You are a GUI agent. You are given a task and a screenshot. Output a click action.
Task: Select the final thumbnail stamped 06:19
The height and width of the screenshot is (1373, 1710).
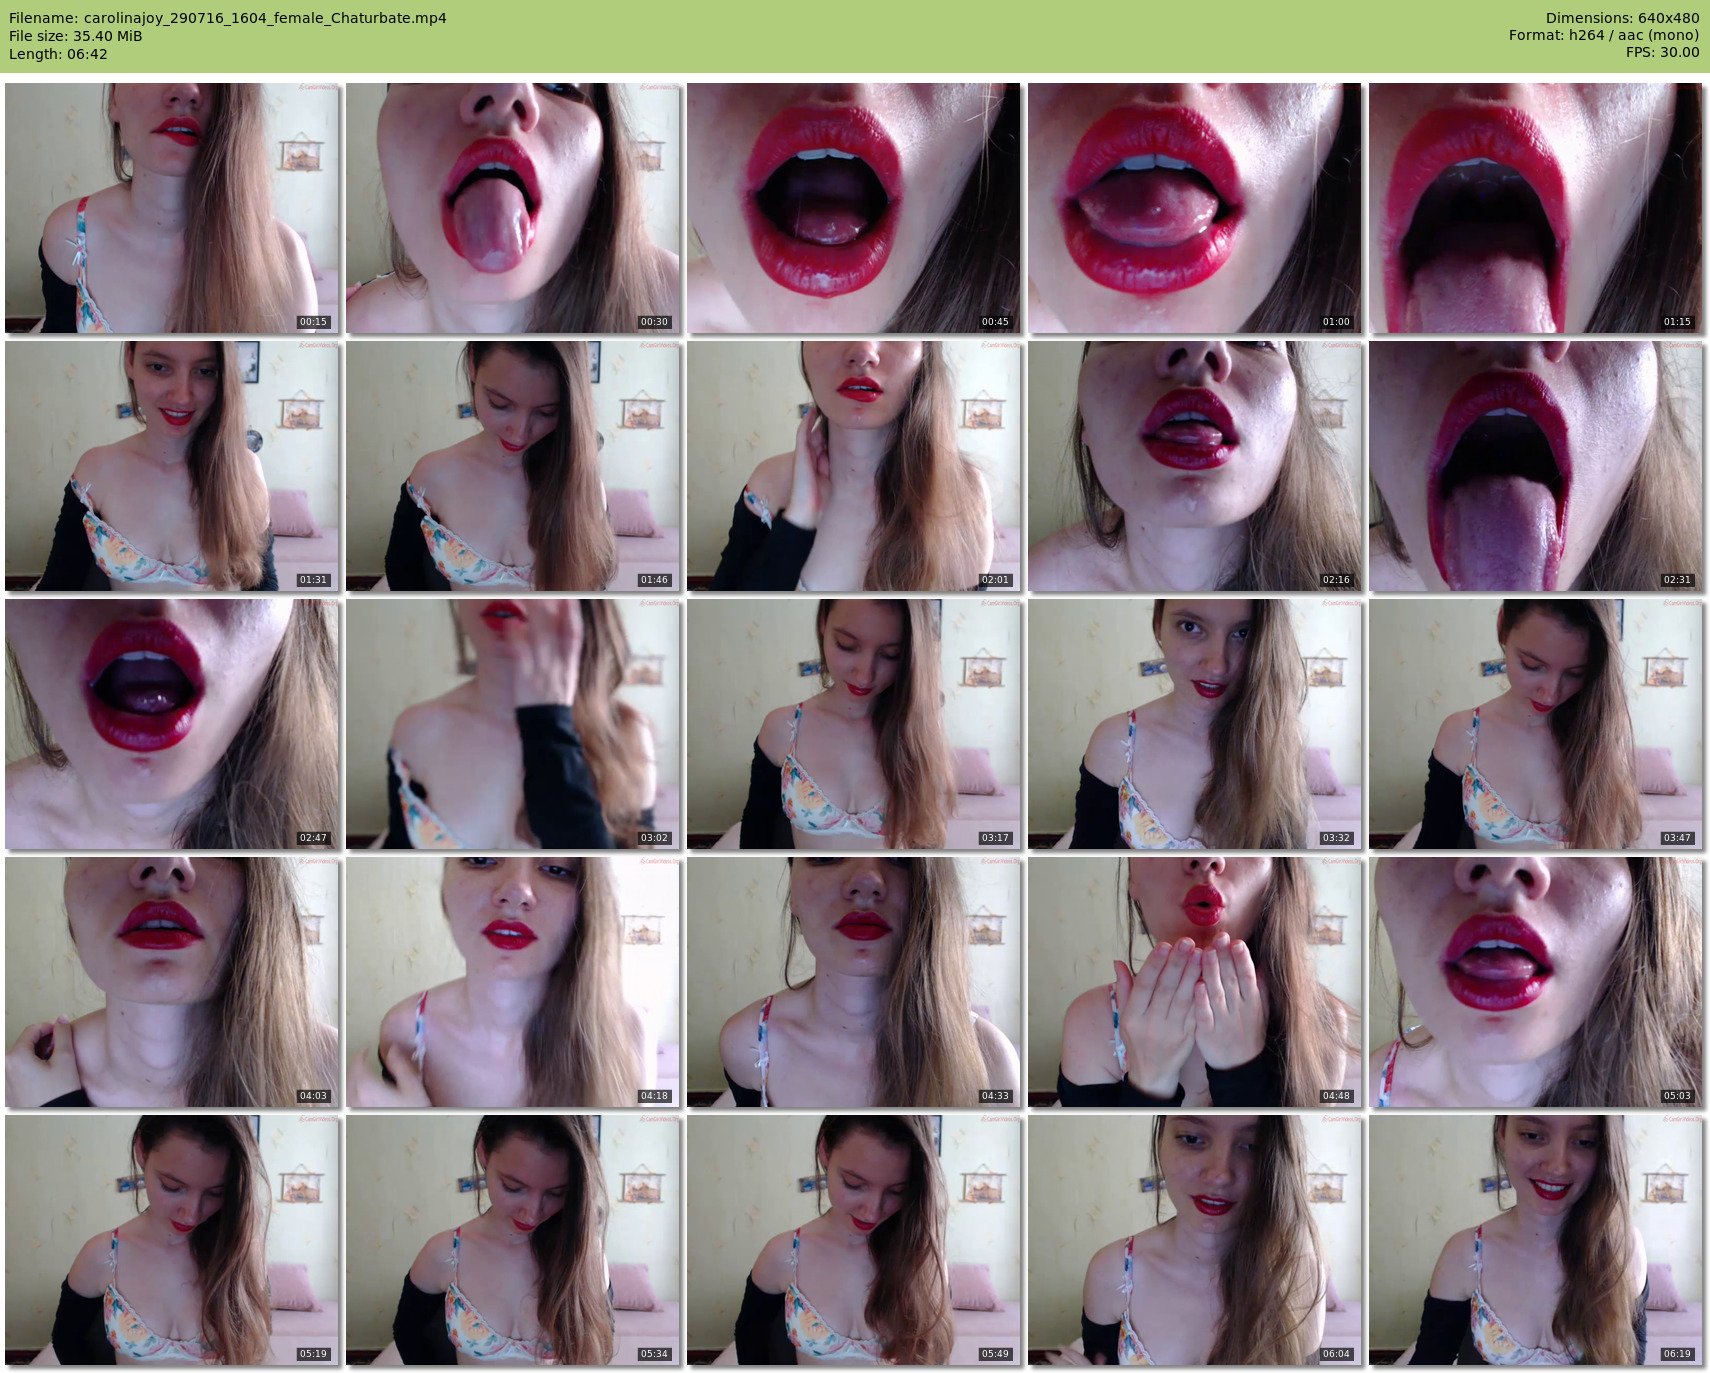[x=1536, y=1240]
